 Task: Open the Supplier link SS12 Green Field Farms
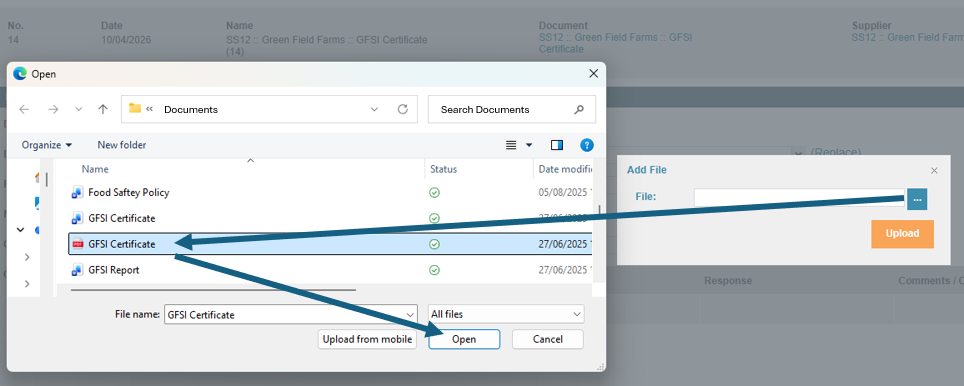(x=907, y=37)
